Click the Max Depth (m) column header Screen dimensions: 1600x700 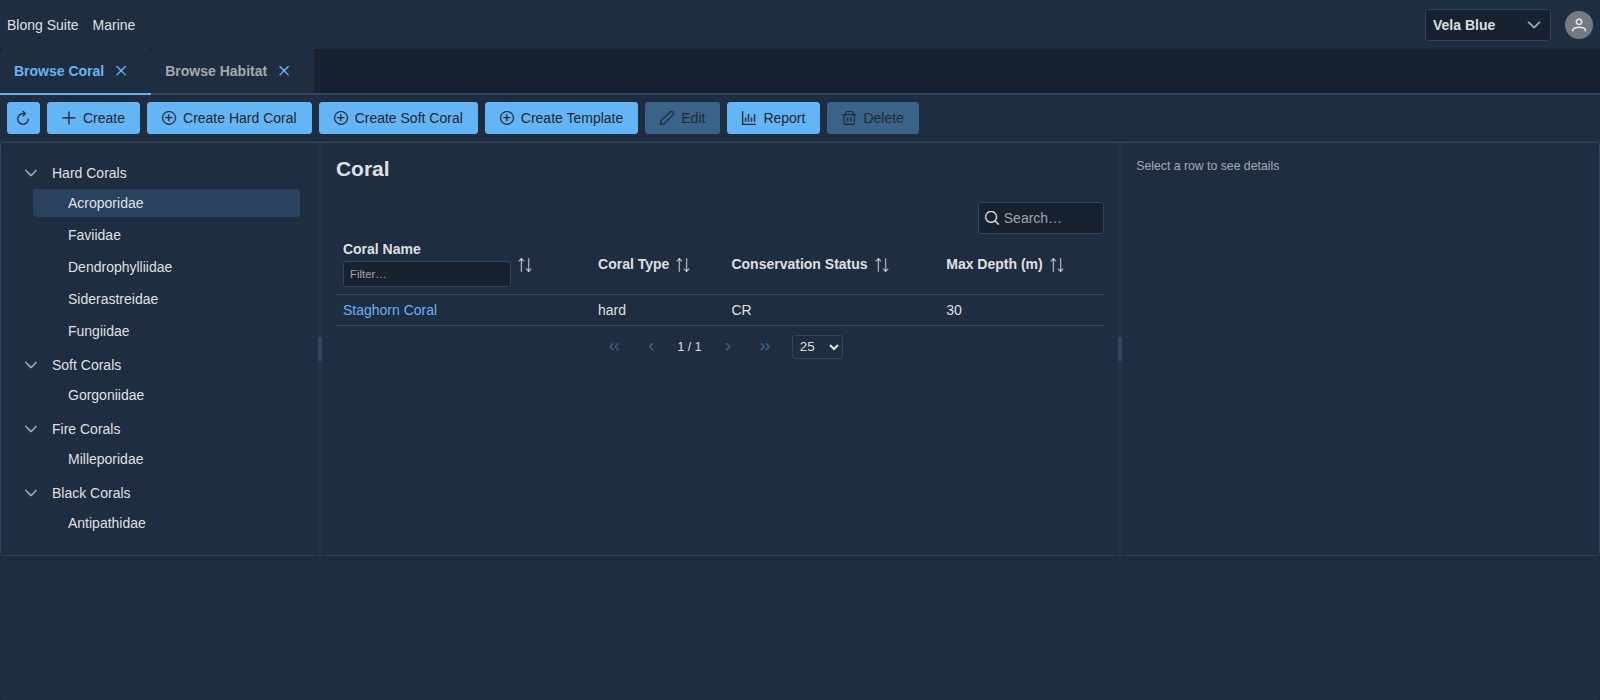pos(994,264)
